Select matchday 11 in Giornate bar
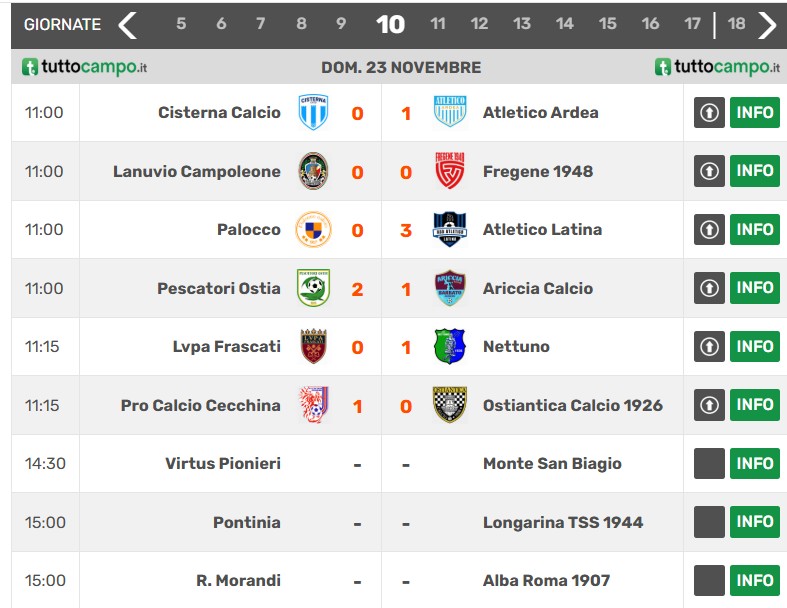 tap(438, 24)
